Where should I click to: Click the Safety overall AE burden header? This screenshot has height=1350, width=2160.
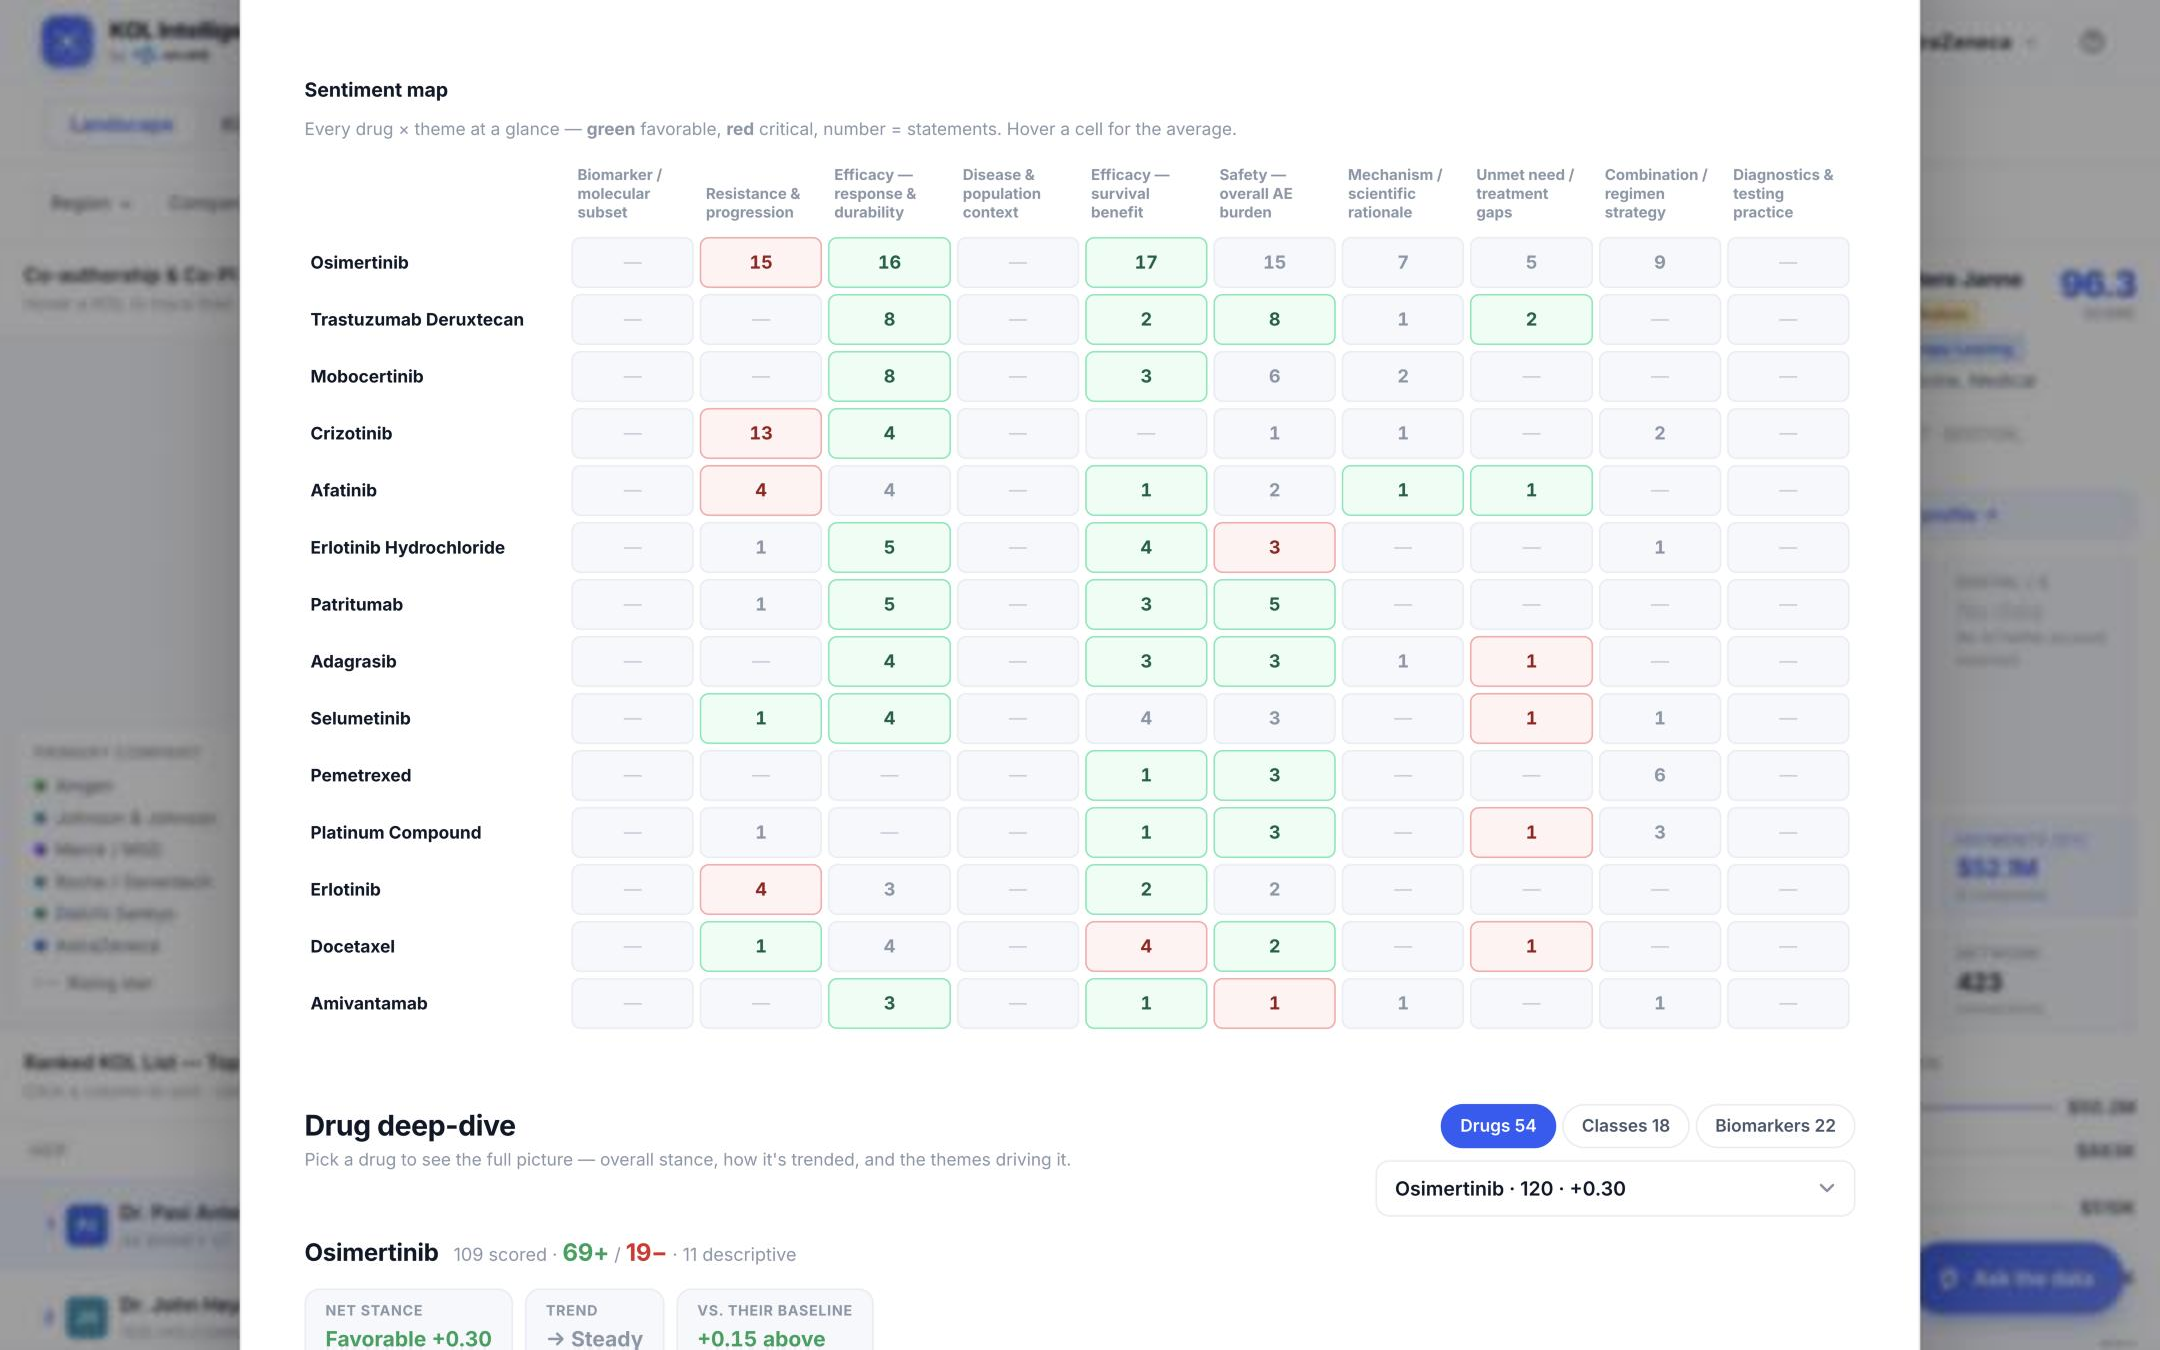point(1256,193)
